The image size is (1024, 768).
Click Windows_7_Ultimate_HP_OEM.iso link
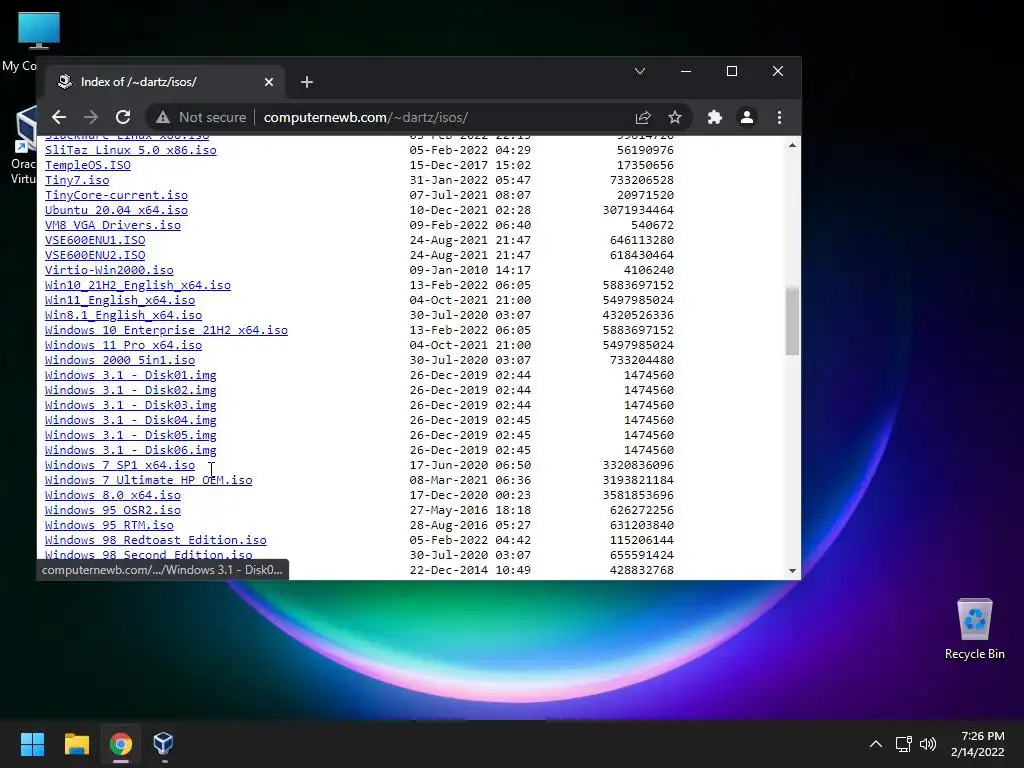click(148, 481)
